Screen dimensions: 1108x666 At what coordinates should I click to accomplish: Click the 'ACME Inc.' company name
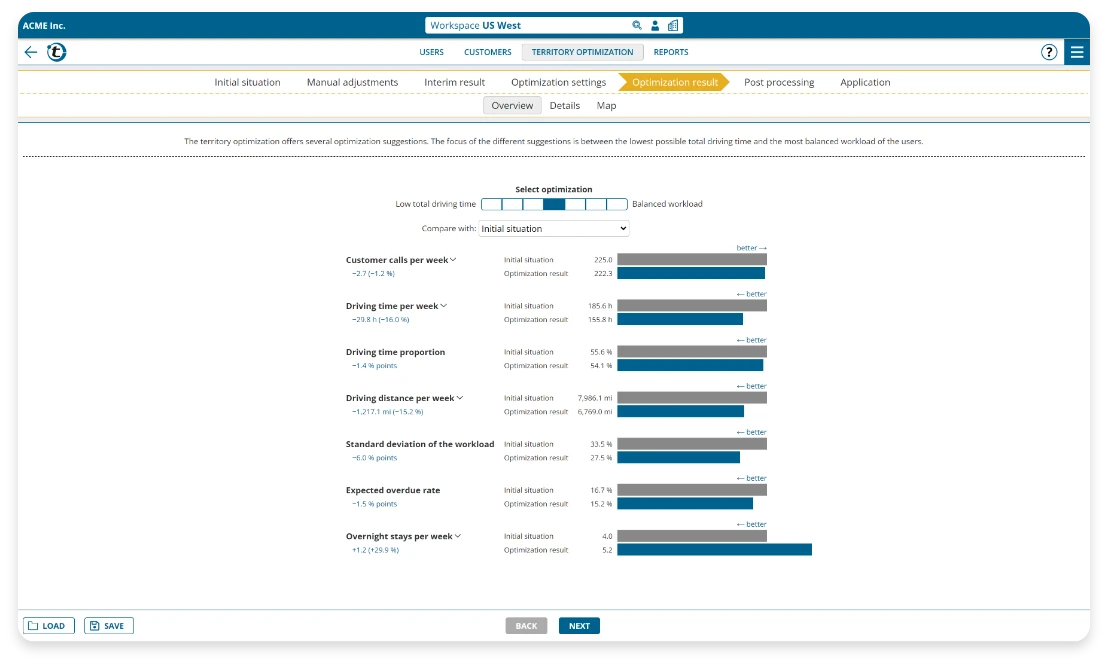point(44,25)
